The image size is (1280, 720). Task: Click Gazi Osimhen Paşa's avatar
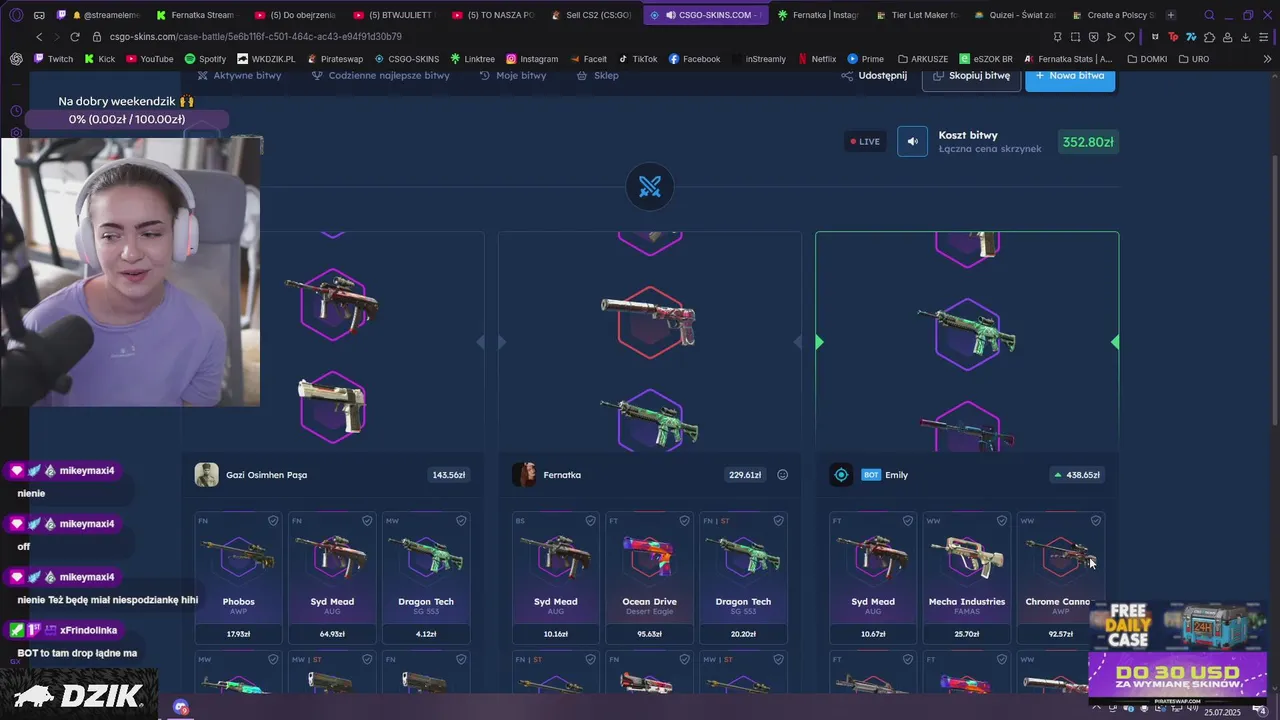click(x=207, y=475)
